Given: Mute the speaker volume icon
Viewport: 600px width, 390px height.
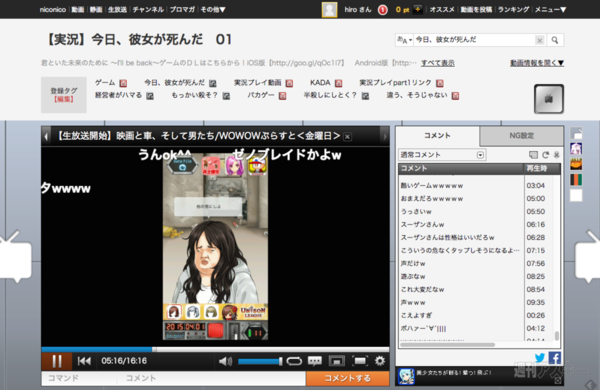Looking at the screenshot, I should coord(225,361).
